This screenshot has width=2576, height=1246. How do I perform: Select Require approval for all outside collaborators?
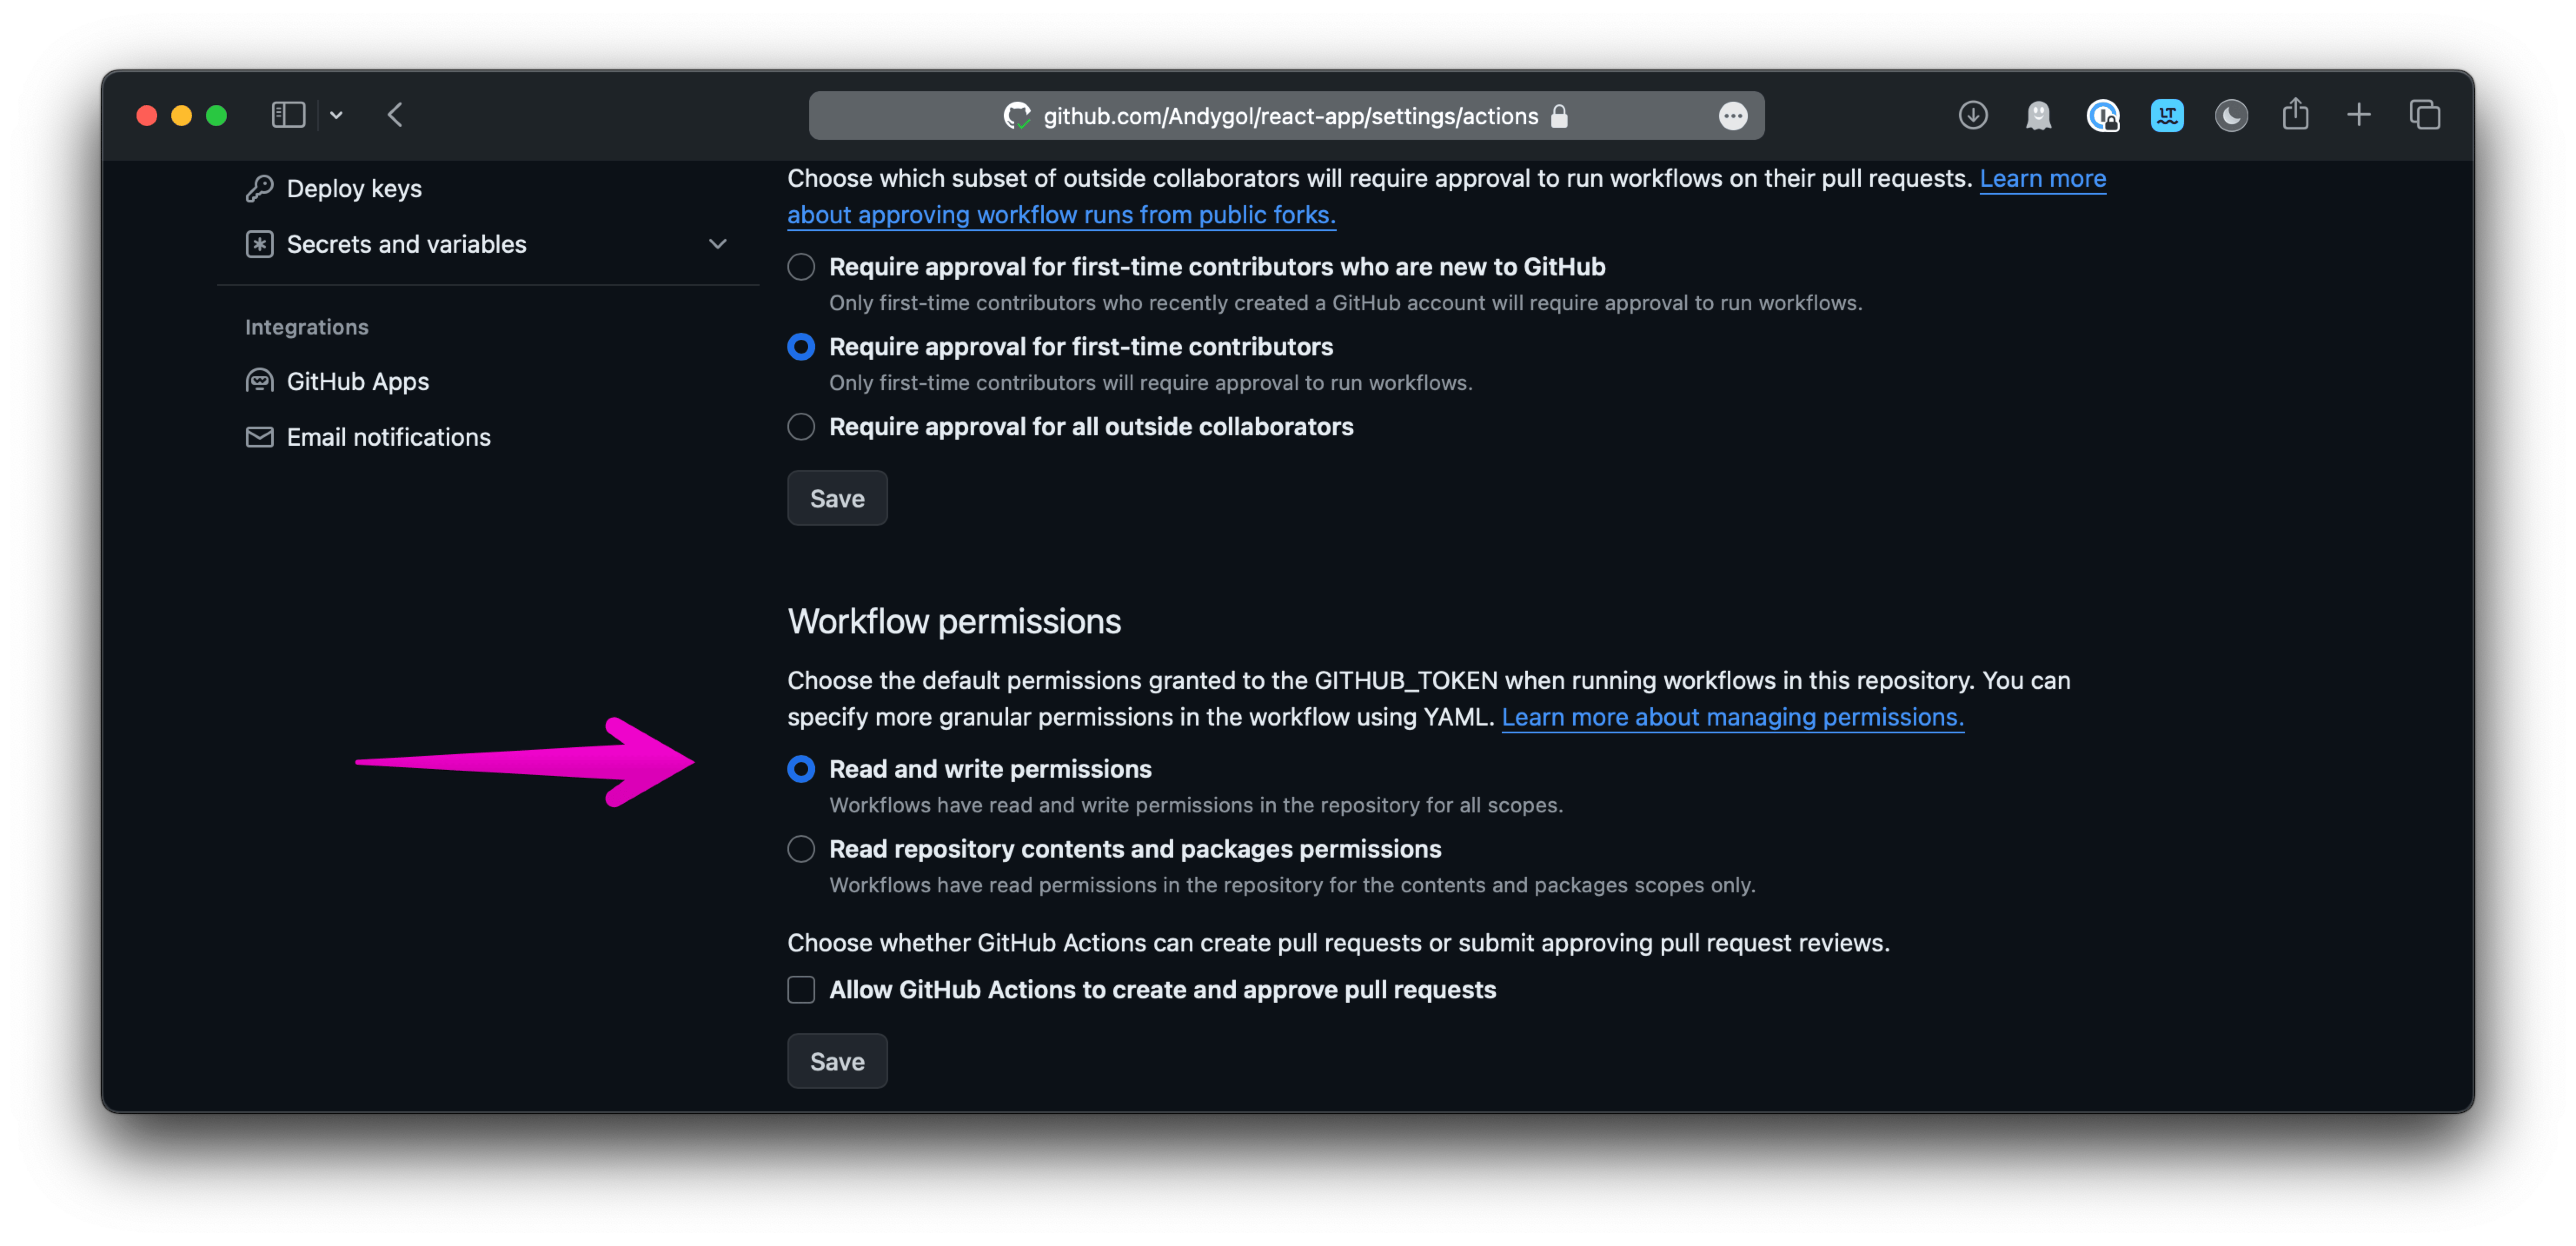tap(800, 427)
